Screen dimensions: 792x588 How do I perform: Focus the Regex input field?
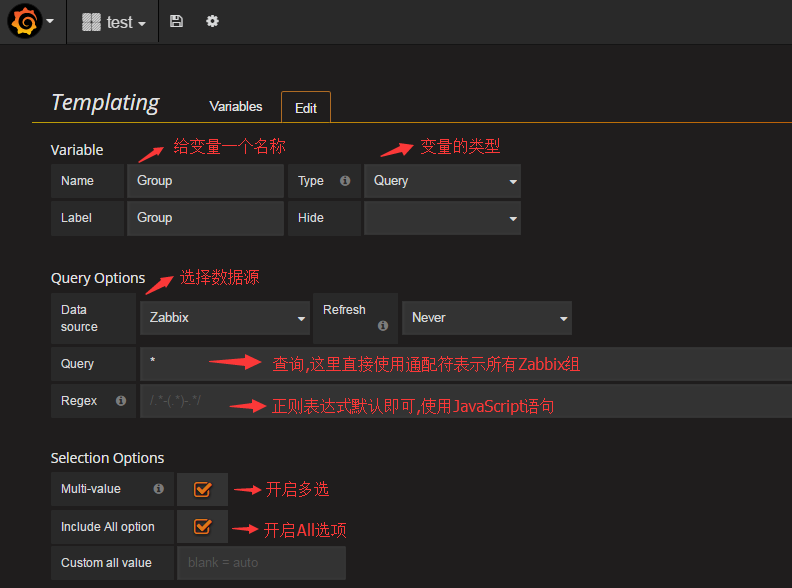[466, 401]
